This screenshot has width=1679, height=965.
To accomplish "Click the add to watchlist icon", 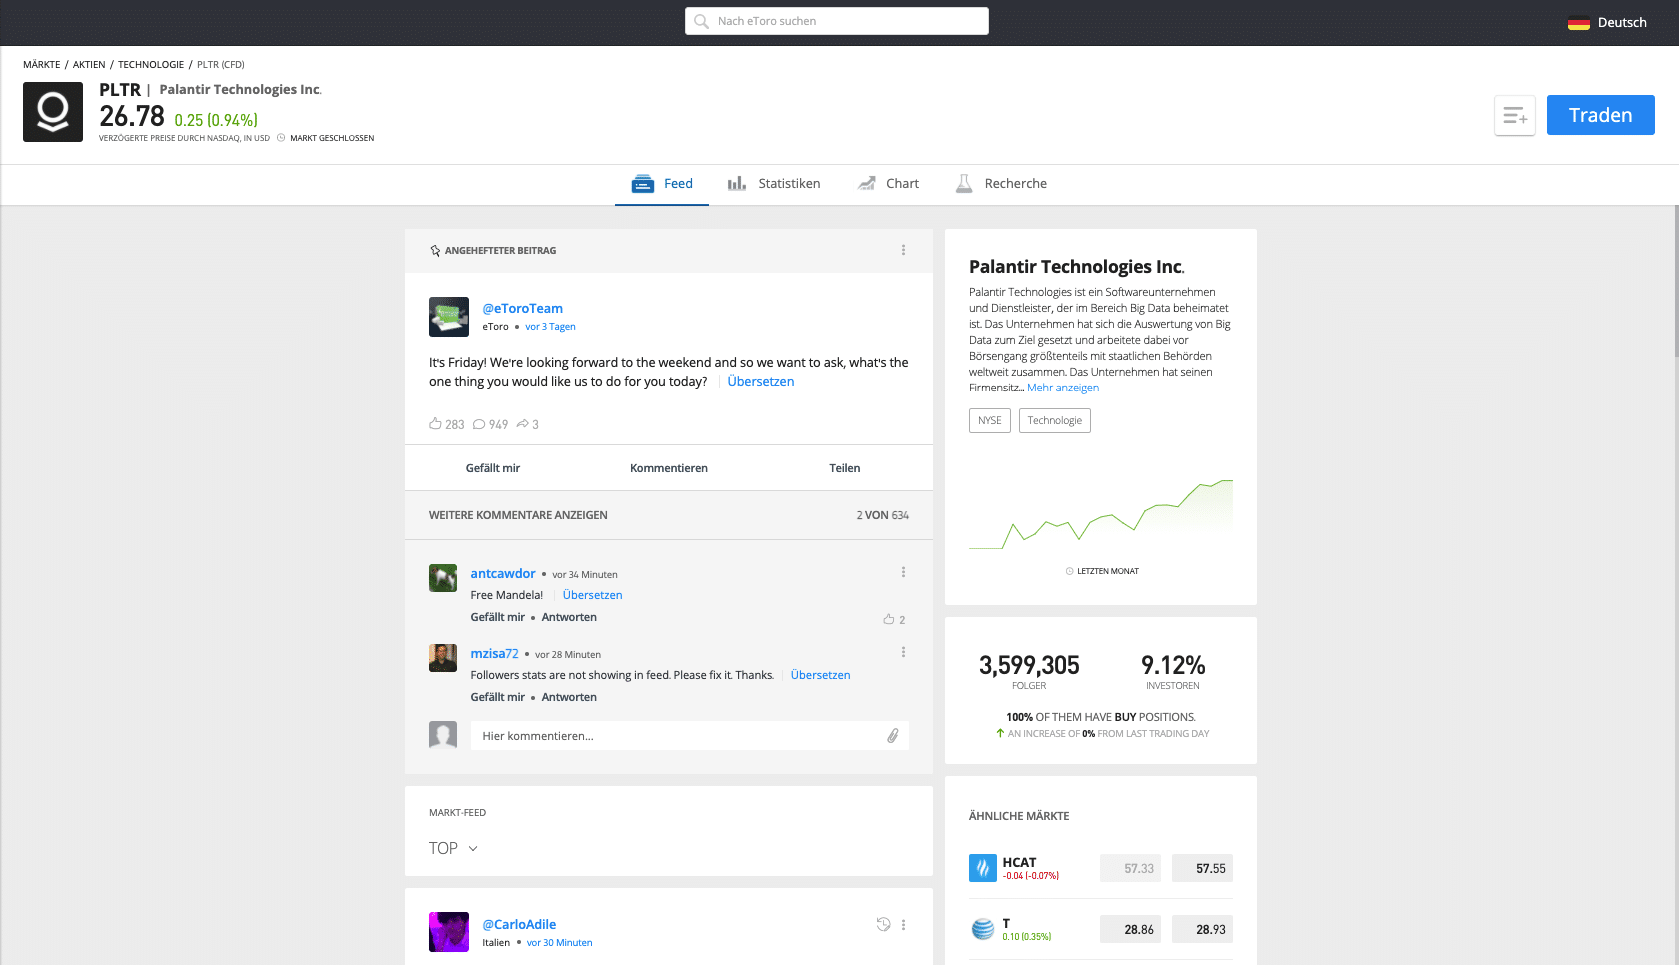I will click(1515, 116).
